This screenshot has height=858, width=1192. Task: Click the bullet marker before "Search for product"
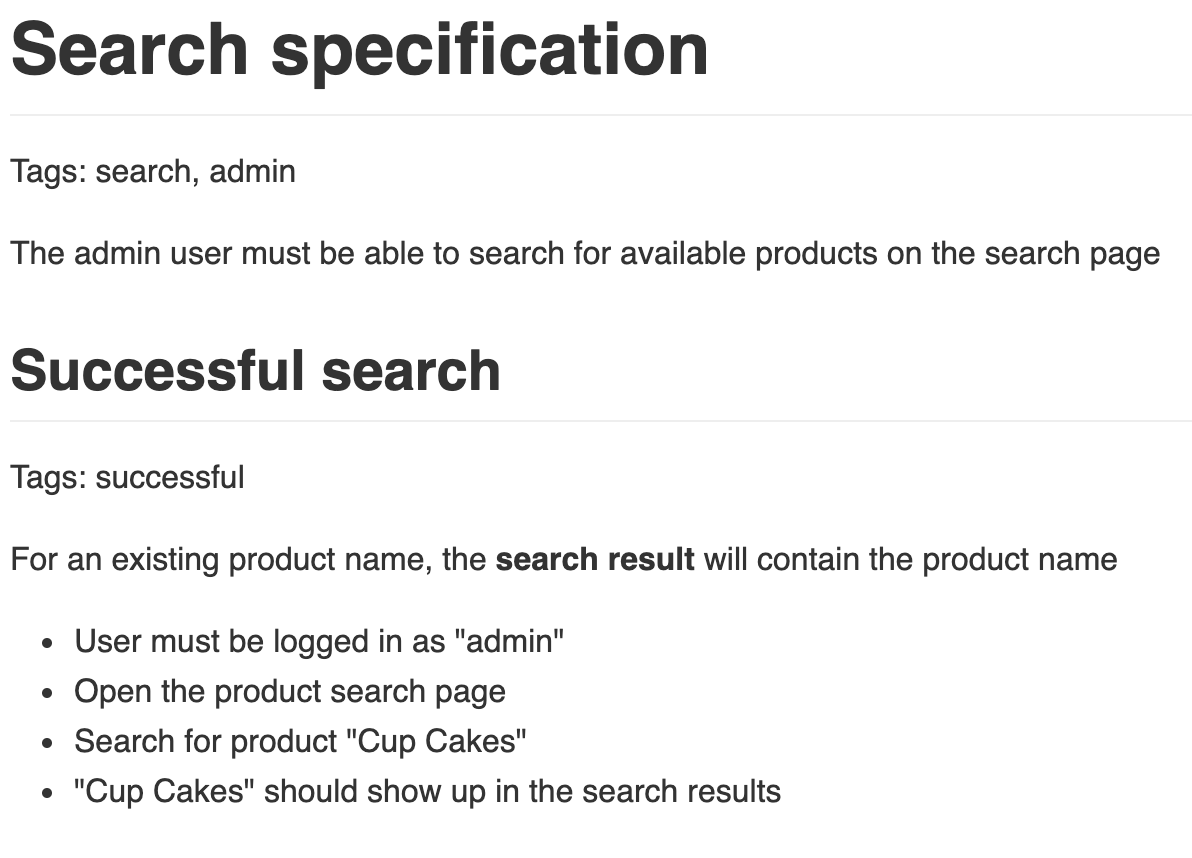(x=48, y=743)
